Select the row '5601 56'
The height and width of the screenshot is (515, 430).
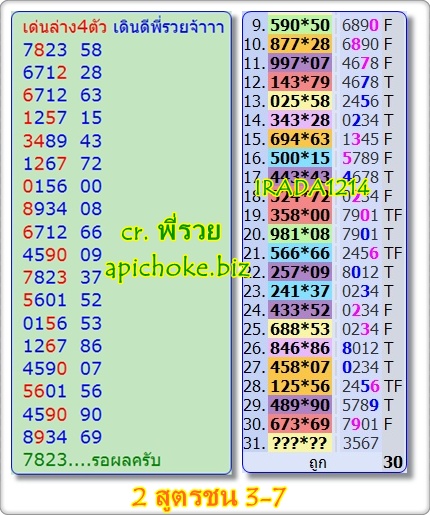coord(62,391)
